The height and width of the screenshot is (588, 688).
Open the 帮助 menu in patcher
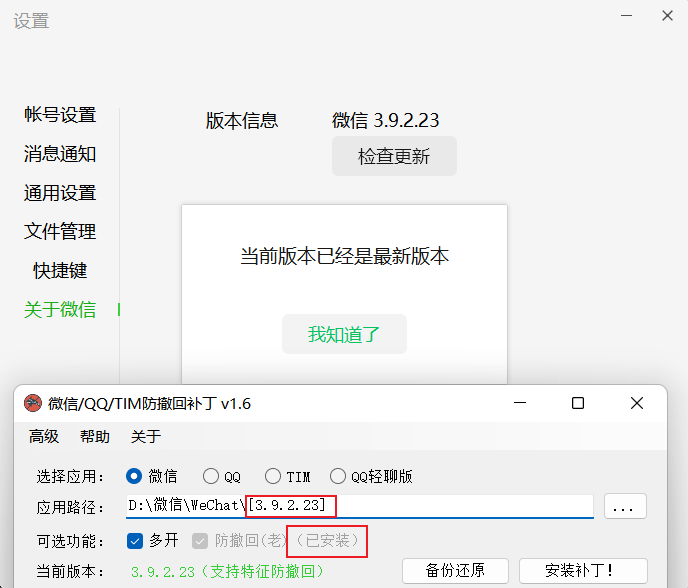[95, 437]
